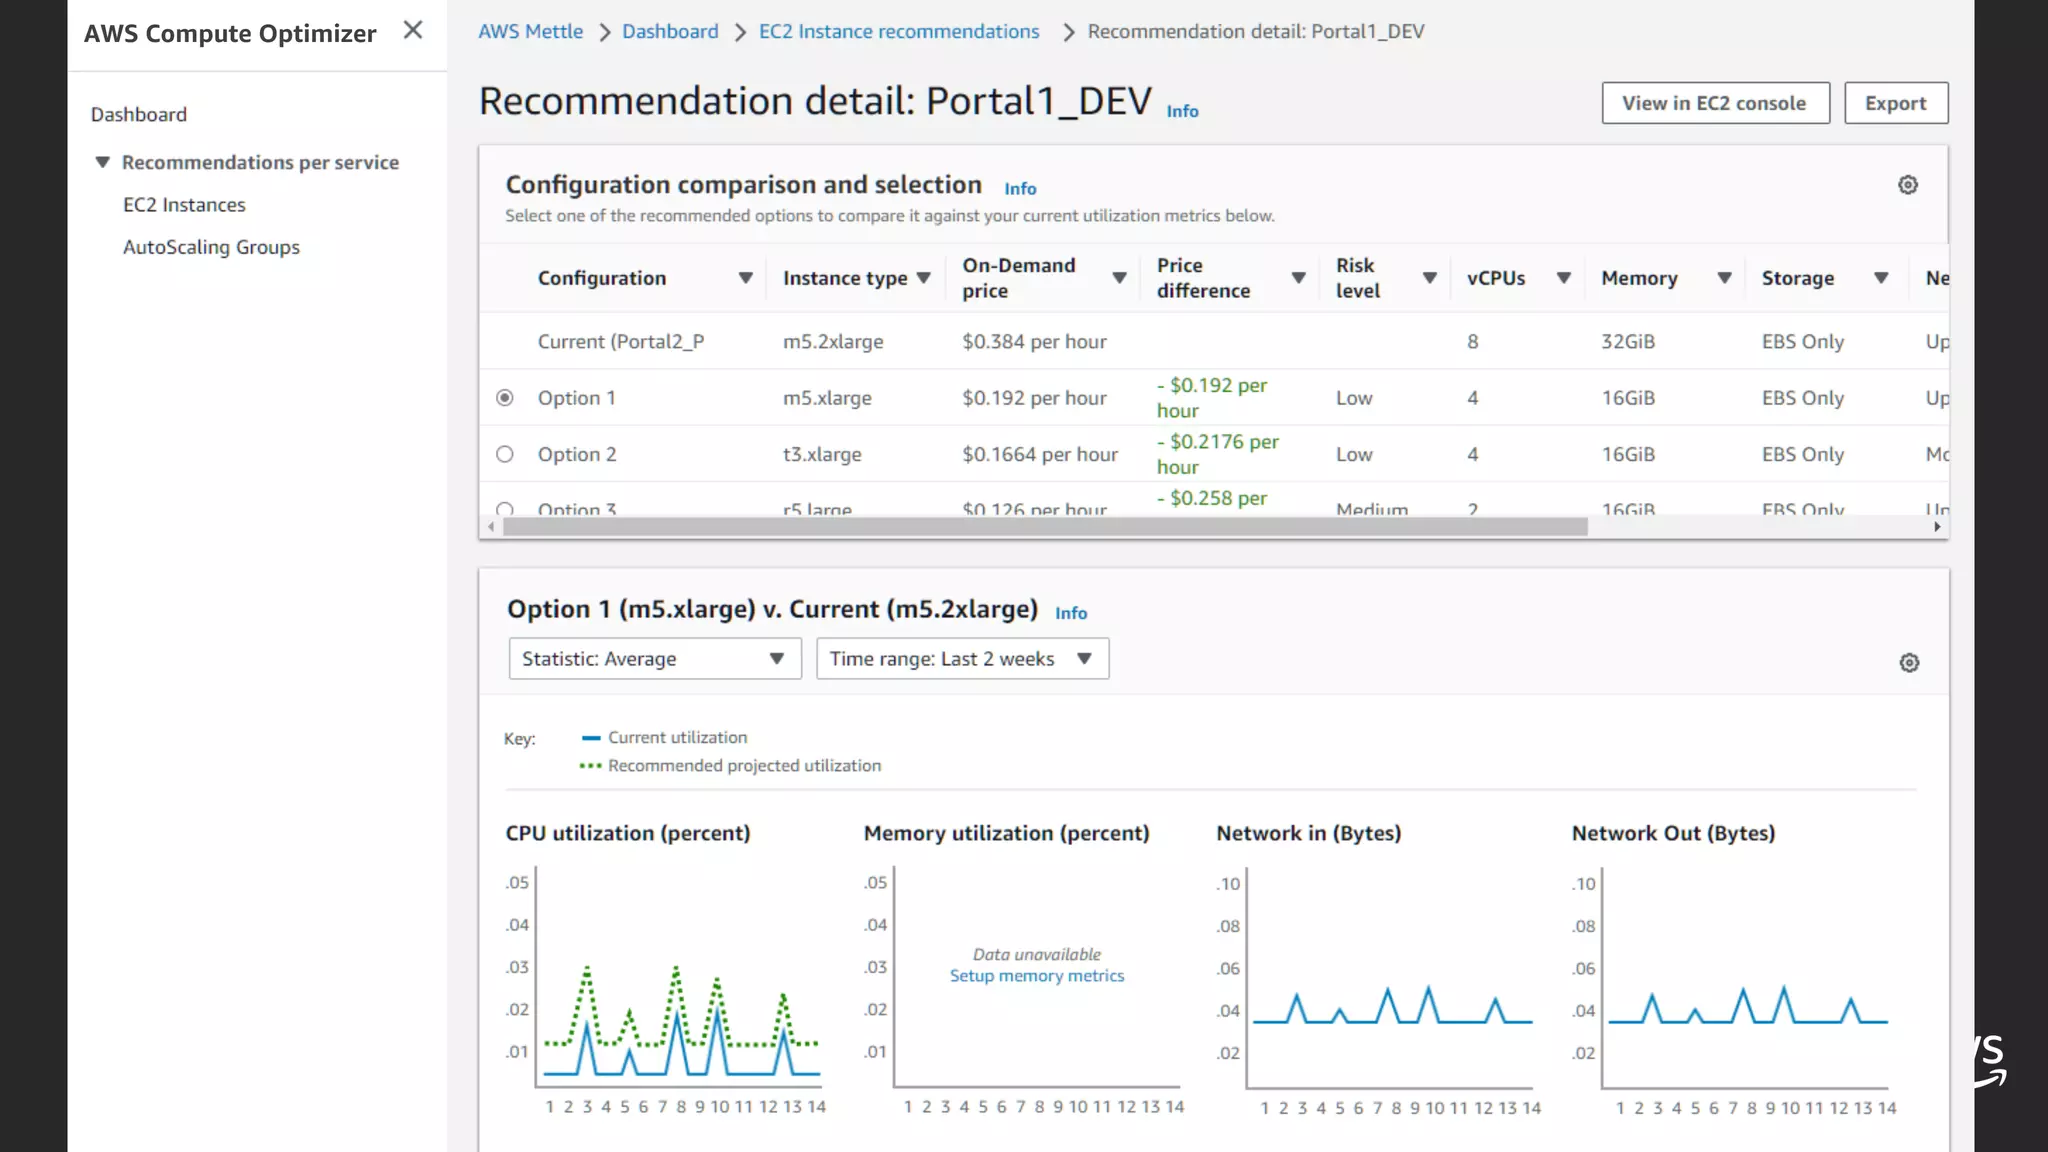Select the Option 3 radio button
This screenshot has height=1152, width=2048.
tap(505, 509)
